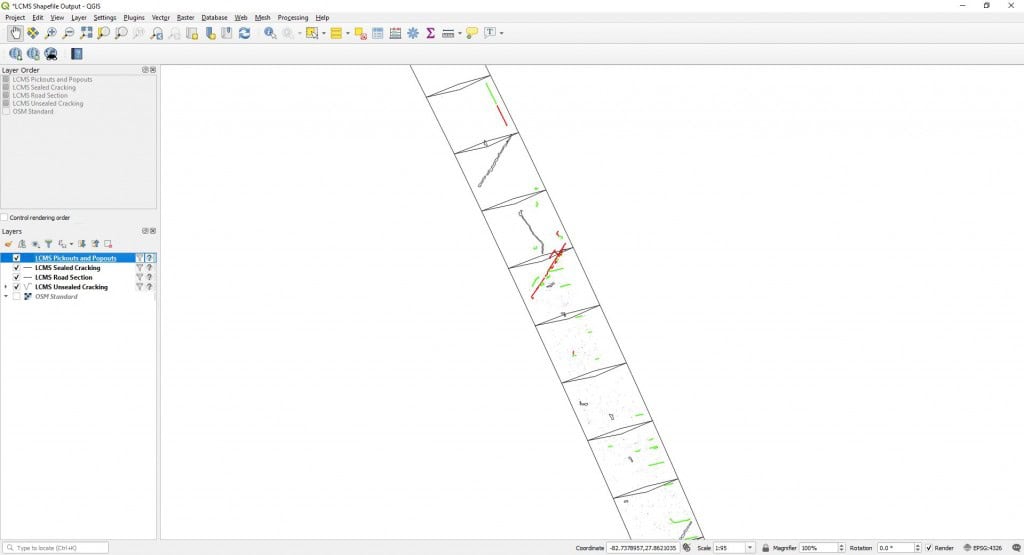
Task: Activate the Zoom In tool
Action: pyautogui.click(x=50, y=33)
